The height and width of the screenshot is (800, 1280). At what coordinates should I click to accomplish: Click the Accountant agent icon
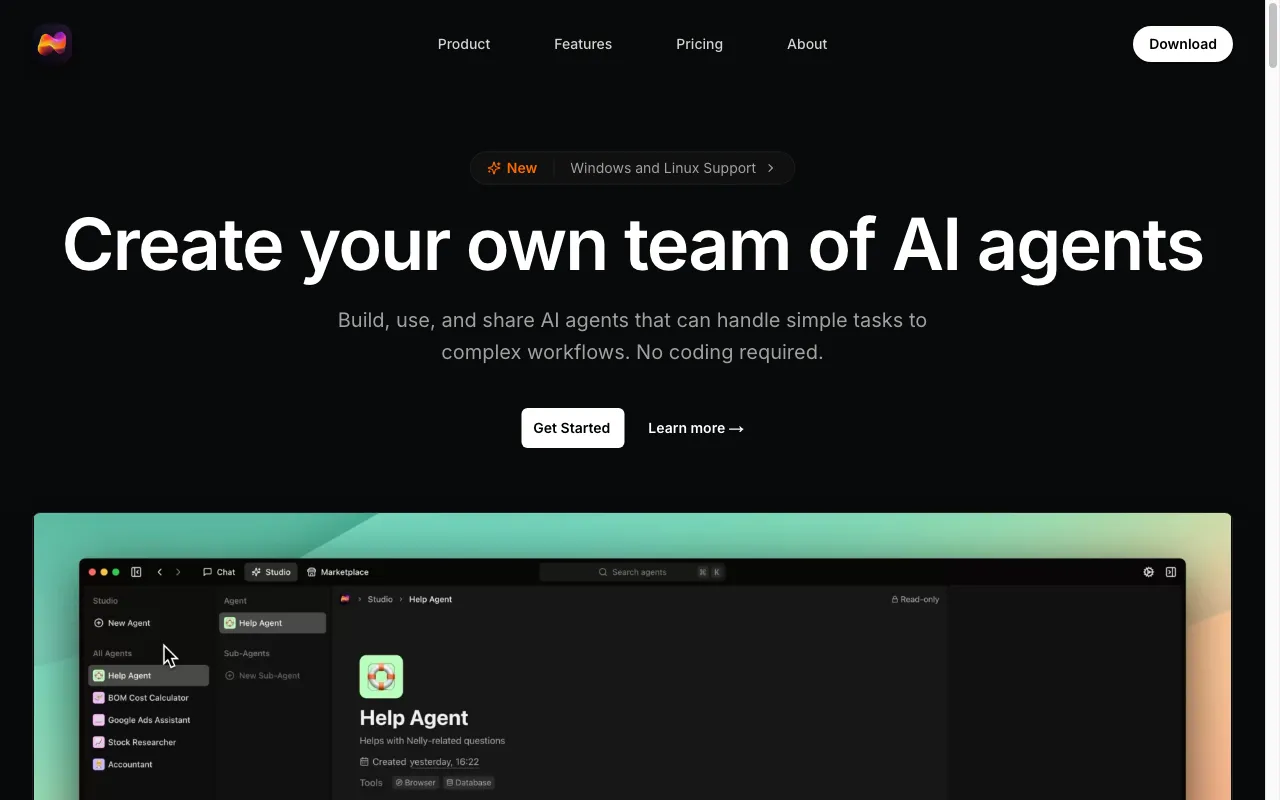pyautogui.click(x=99, y=764)
